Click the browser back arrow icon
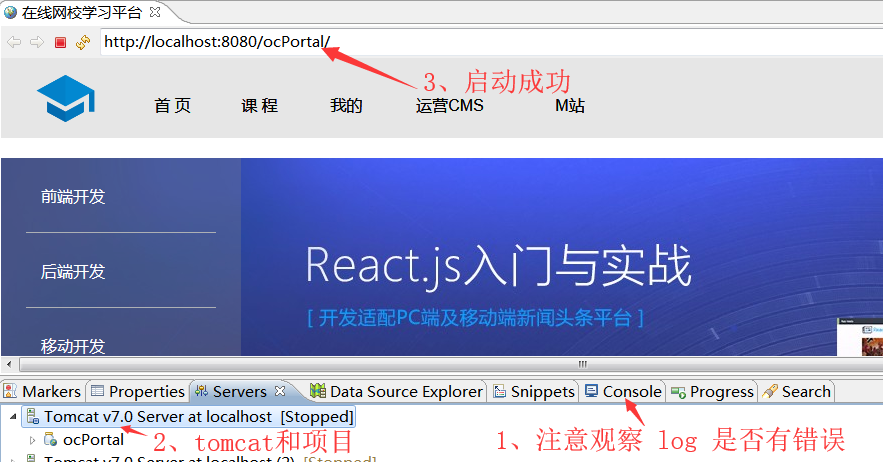This screenshot has height=462, width=883. coord(14,42)
